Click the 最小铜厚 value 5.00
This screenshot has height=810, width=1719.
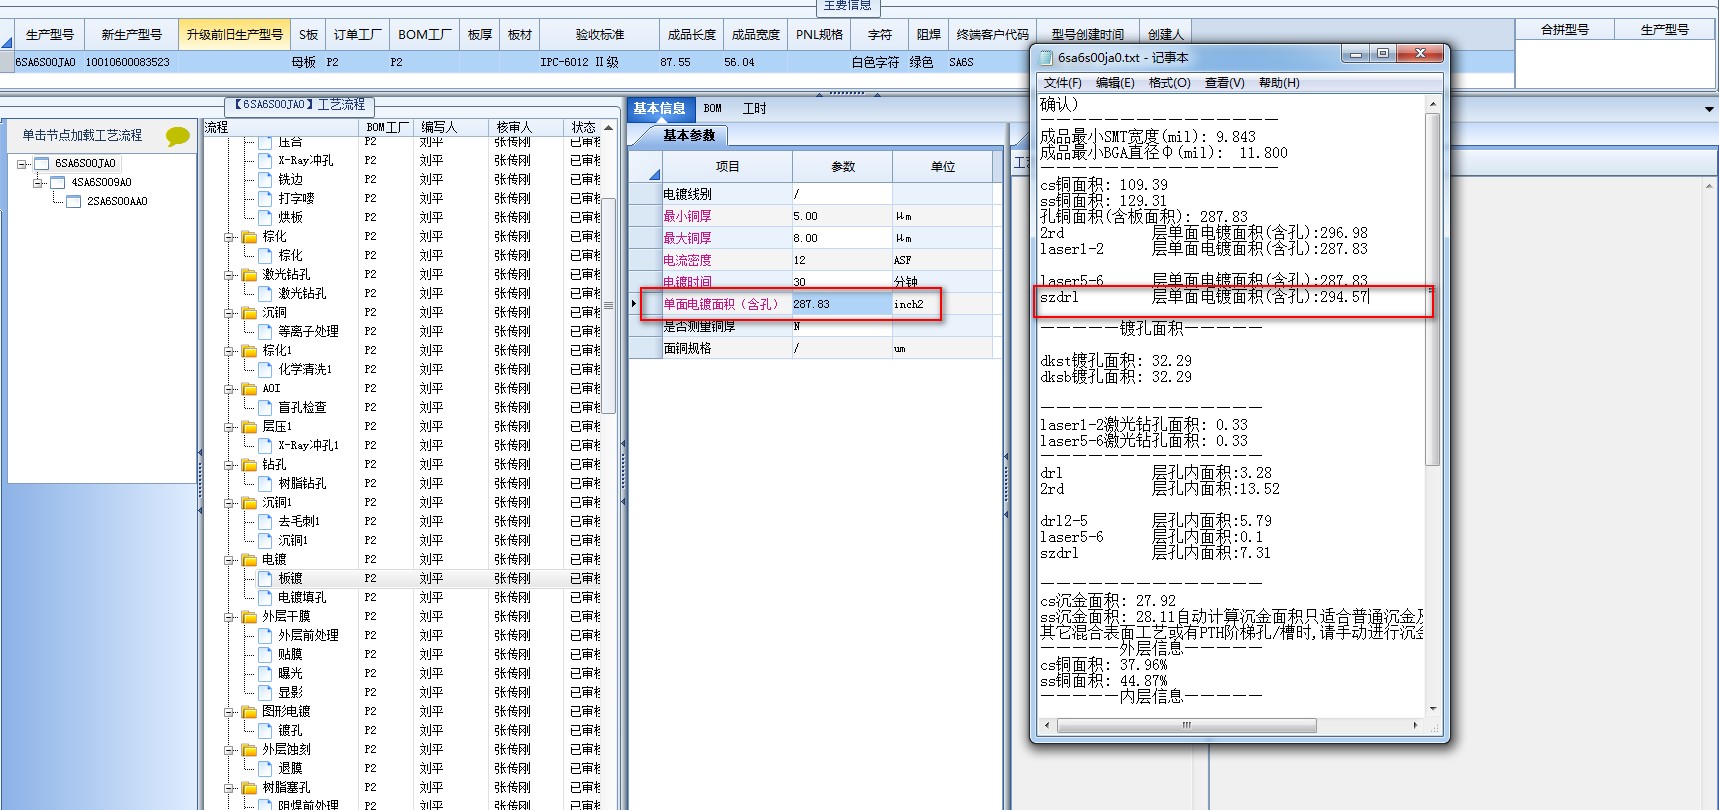coord(841,216)
